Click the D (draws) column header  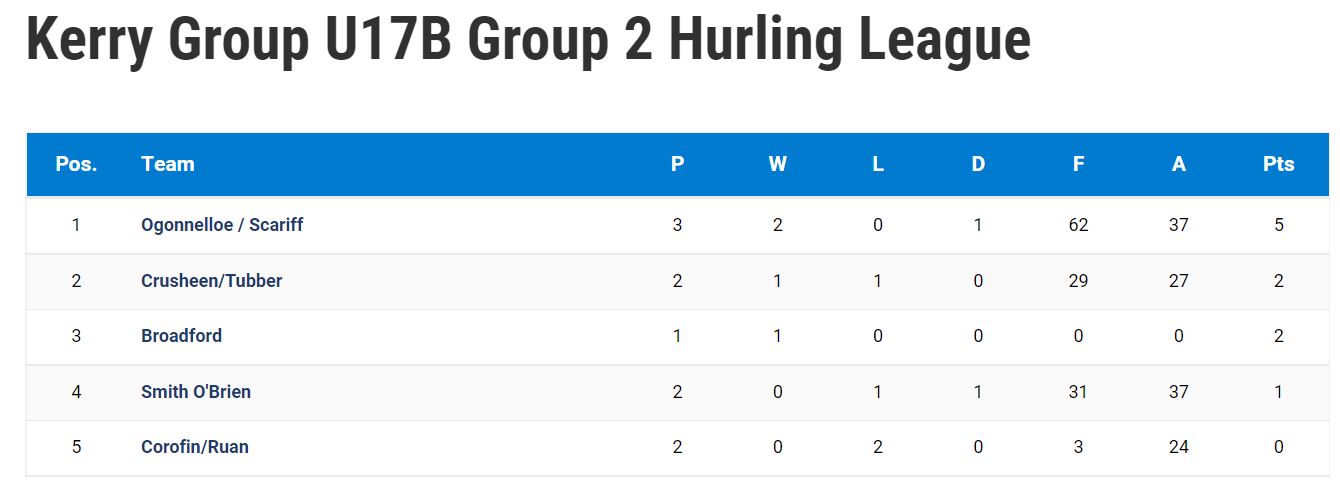(x=978, y=164)
